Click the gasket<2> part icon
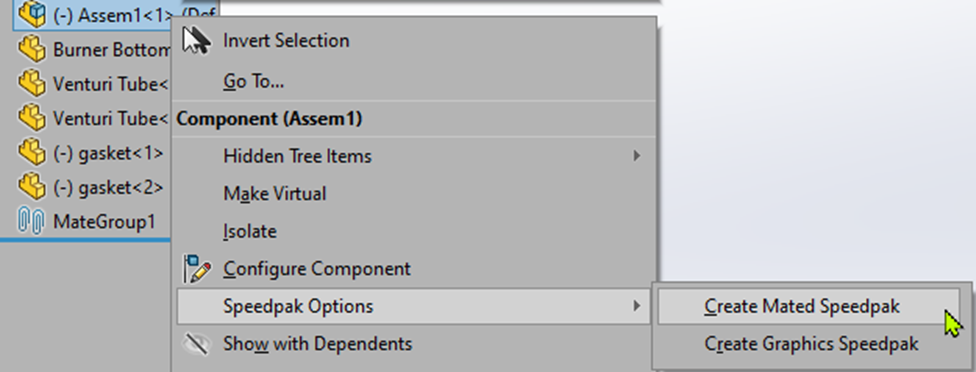This screenshot has width=976, height=372. [32, 187]
